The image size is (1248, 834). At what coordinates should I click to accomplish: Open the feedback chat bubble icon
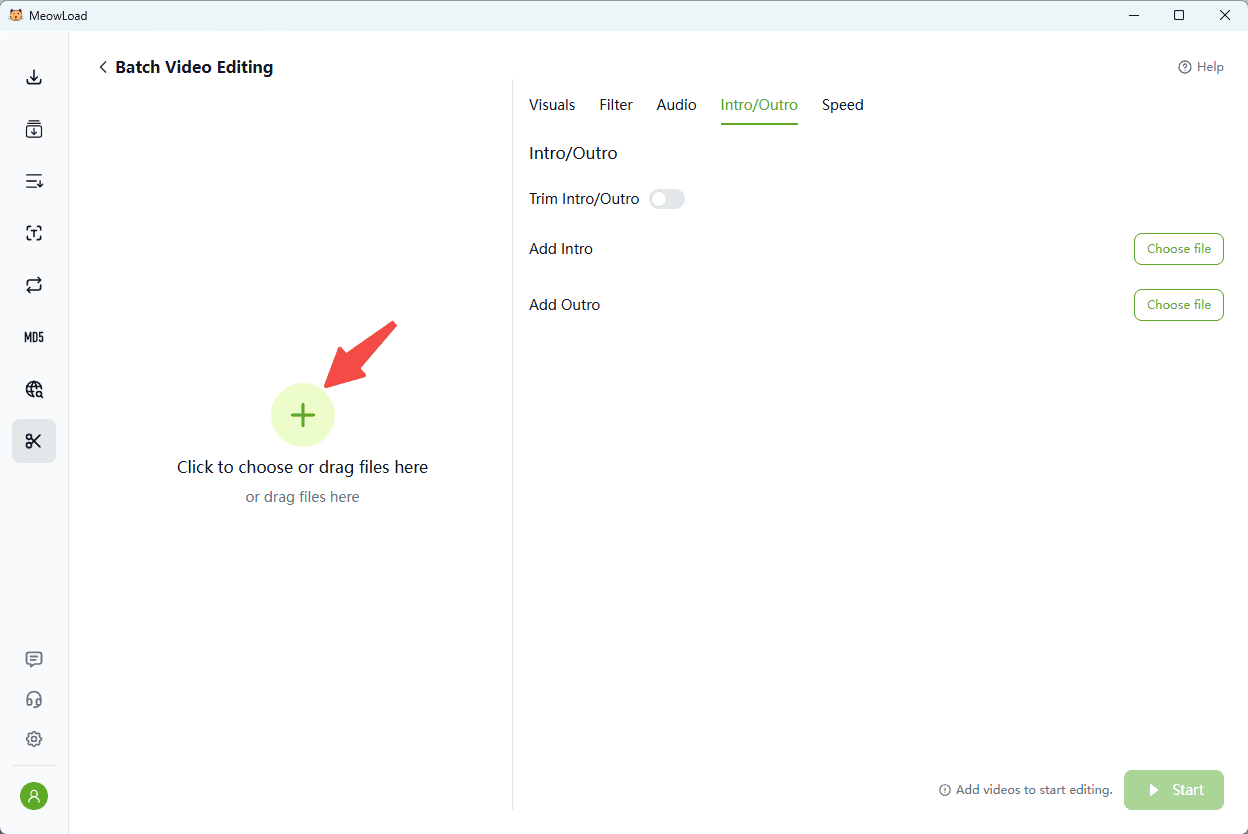pyautogui.click(x=34, y=659)
